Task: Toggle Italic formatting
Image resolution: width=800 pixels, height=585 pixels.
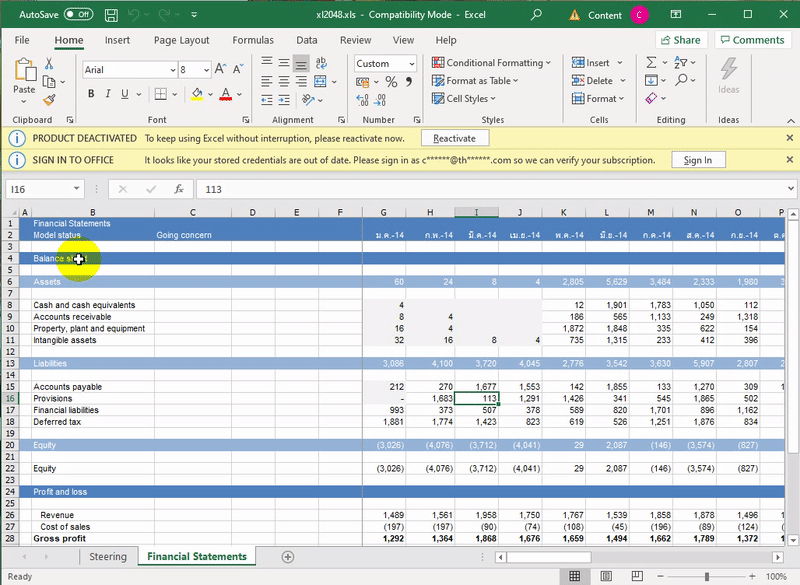Action: (110, 94)
